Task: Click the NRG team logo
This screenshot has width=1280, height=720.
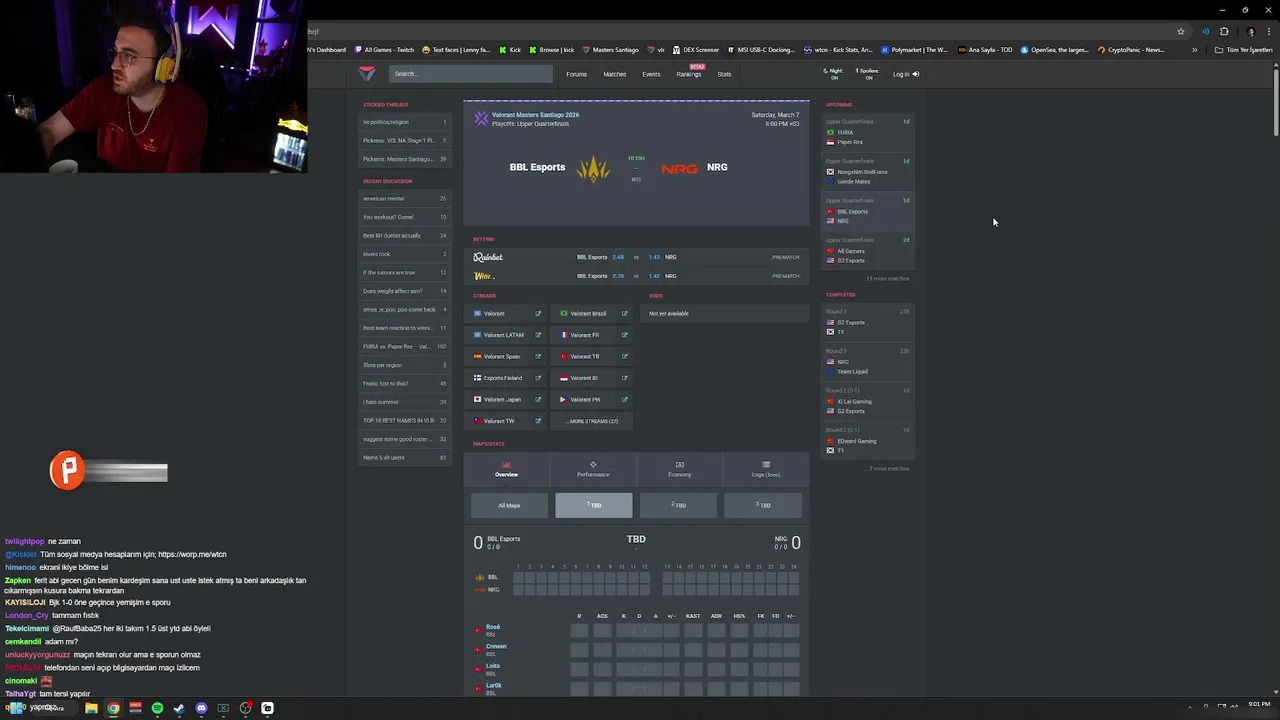Action: click(x=679, y=168)
